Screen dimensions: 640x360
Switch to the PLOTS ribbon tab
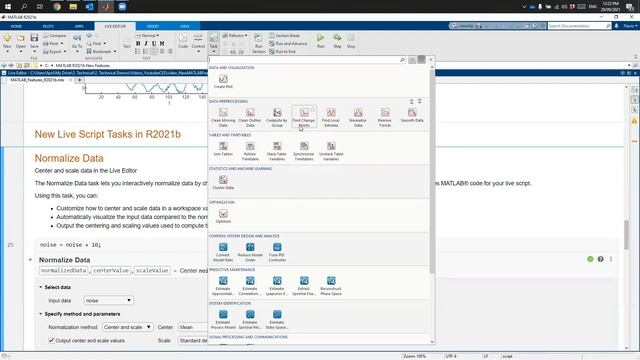(x=48, y=26)
